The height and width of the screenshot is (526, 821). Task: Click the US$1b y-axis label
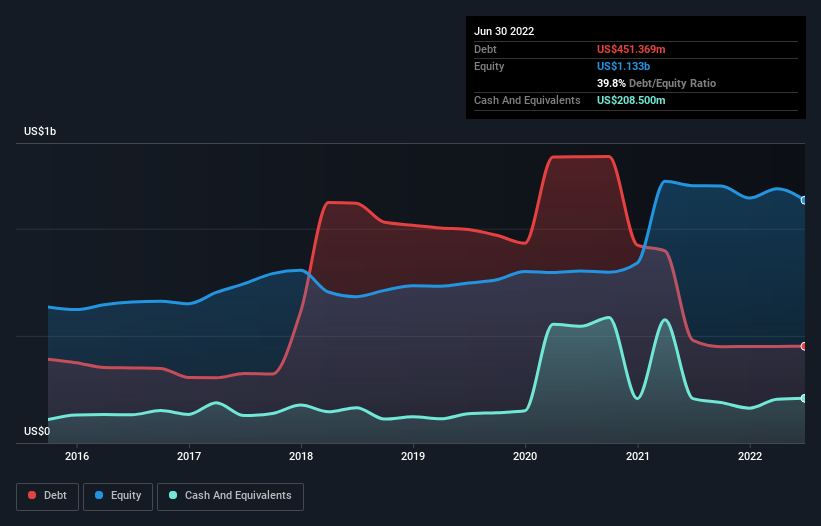[x=40, y=131]
